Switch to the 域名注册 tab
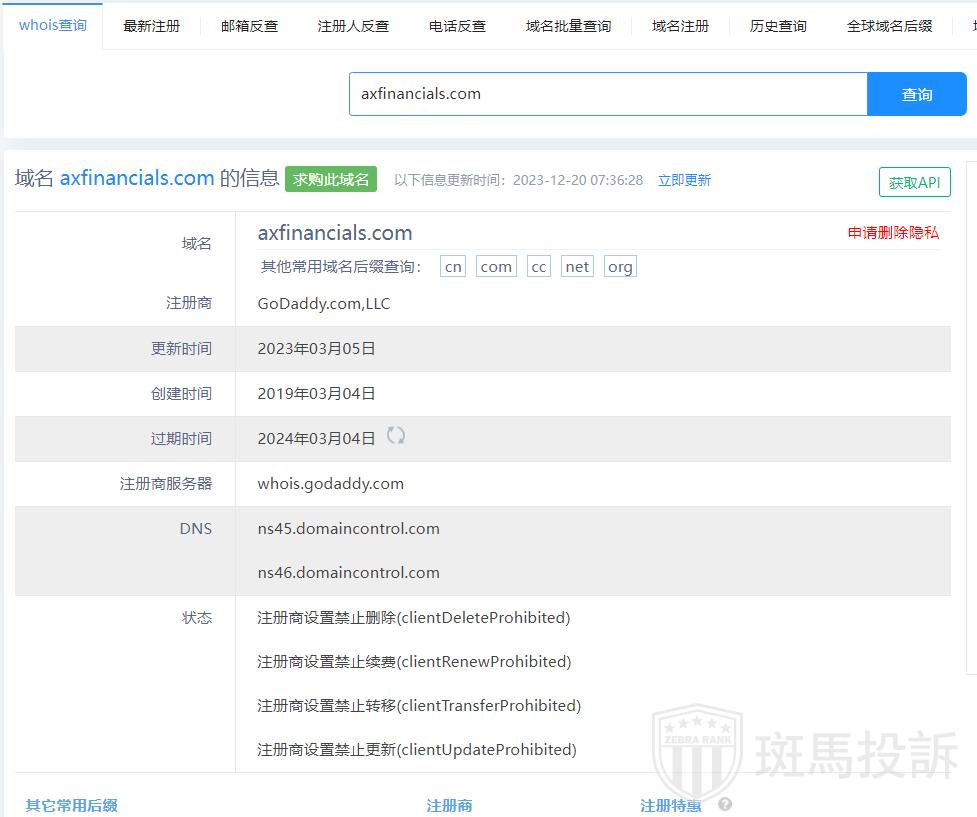 coord(680,26)
